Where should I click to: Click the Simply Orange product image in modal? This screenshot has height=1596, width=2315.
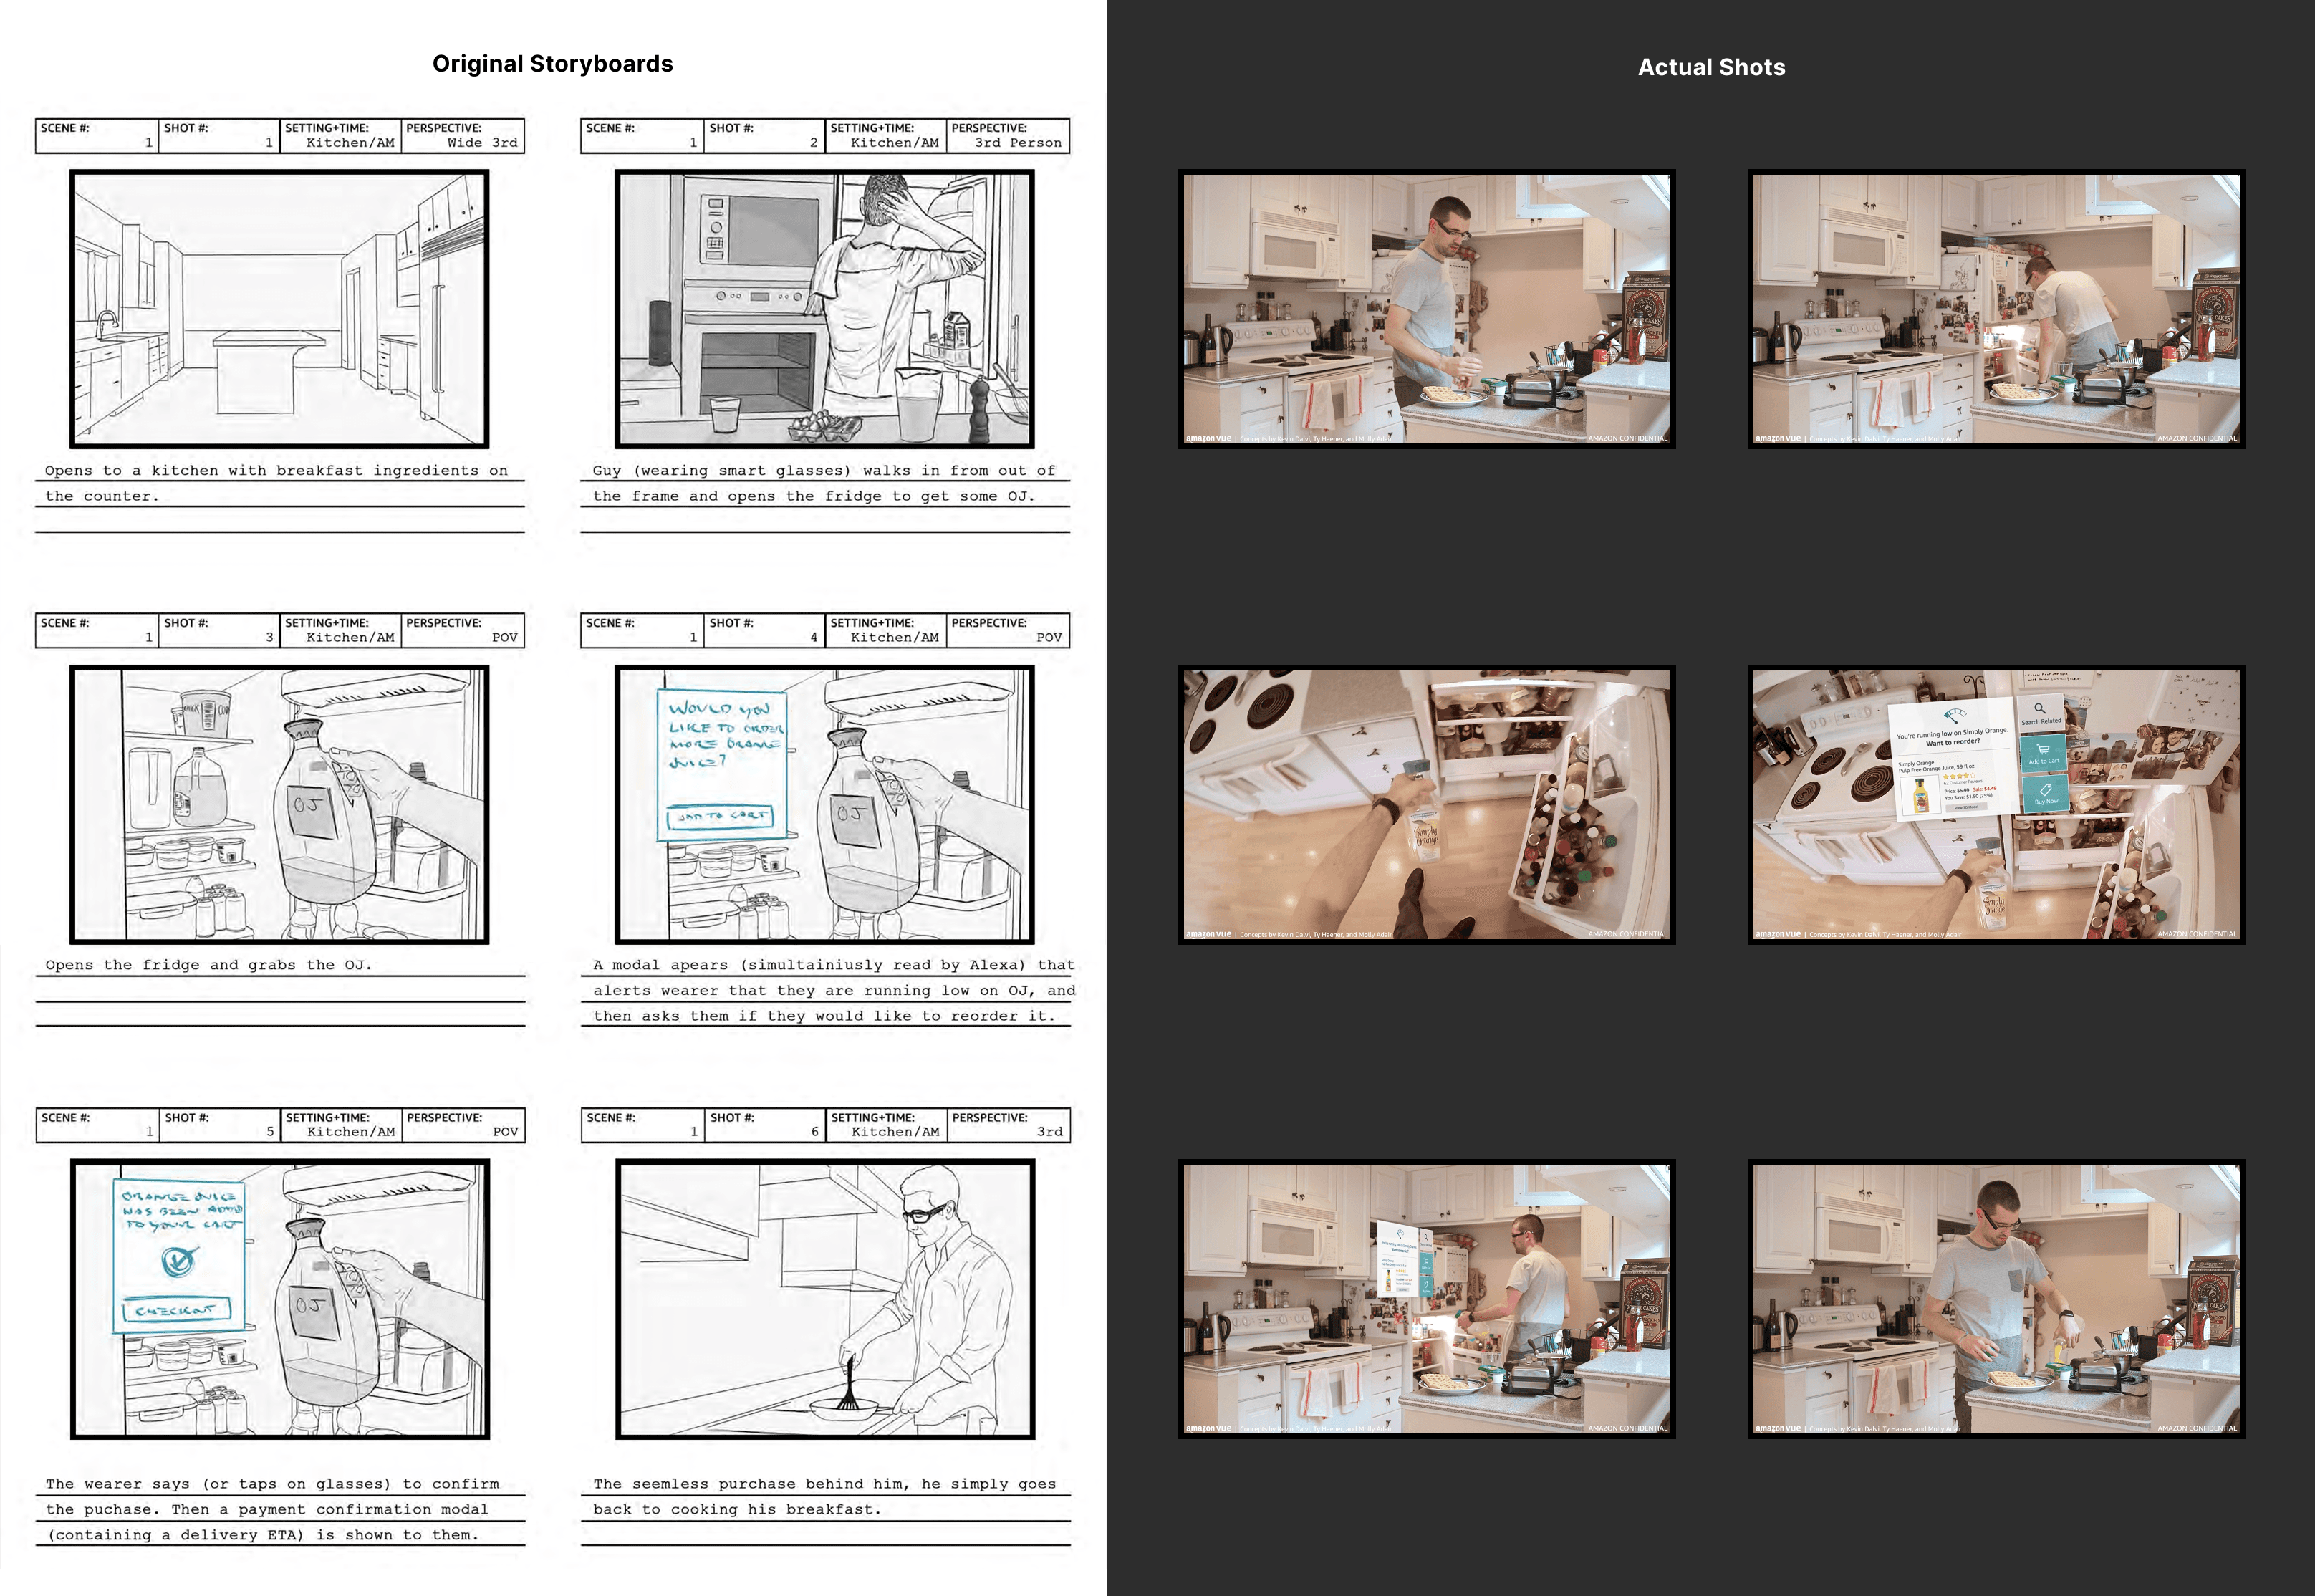[1921, 796]
